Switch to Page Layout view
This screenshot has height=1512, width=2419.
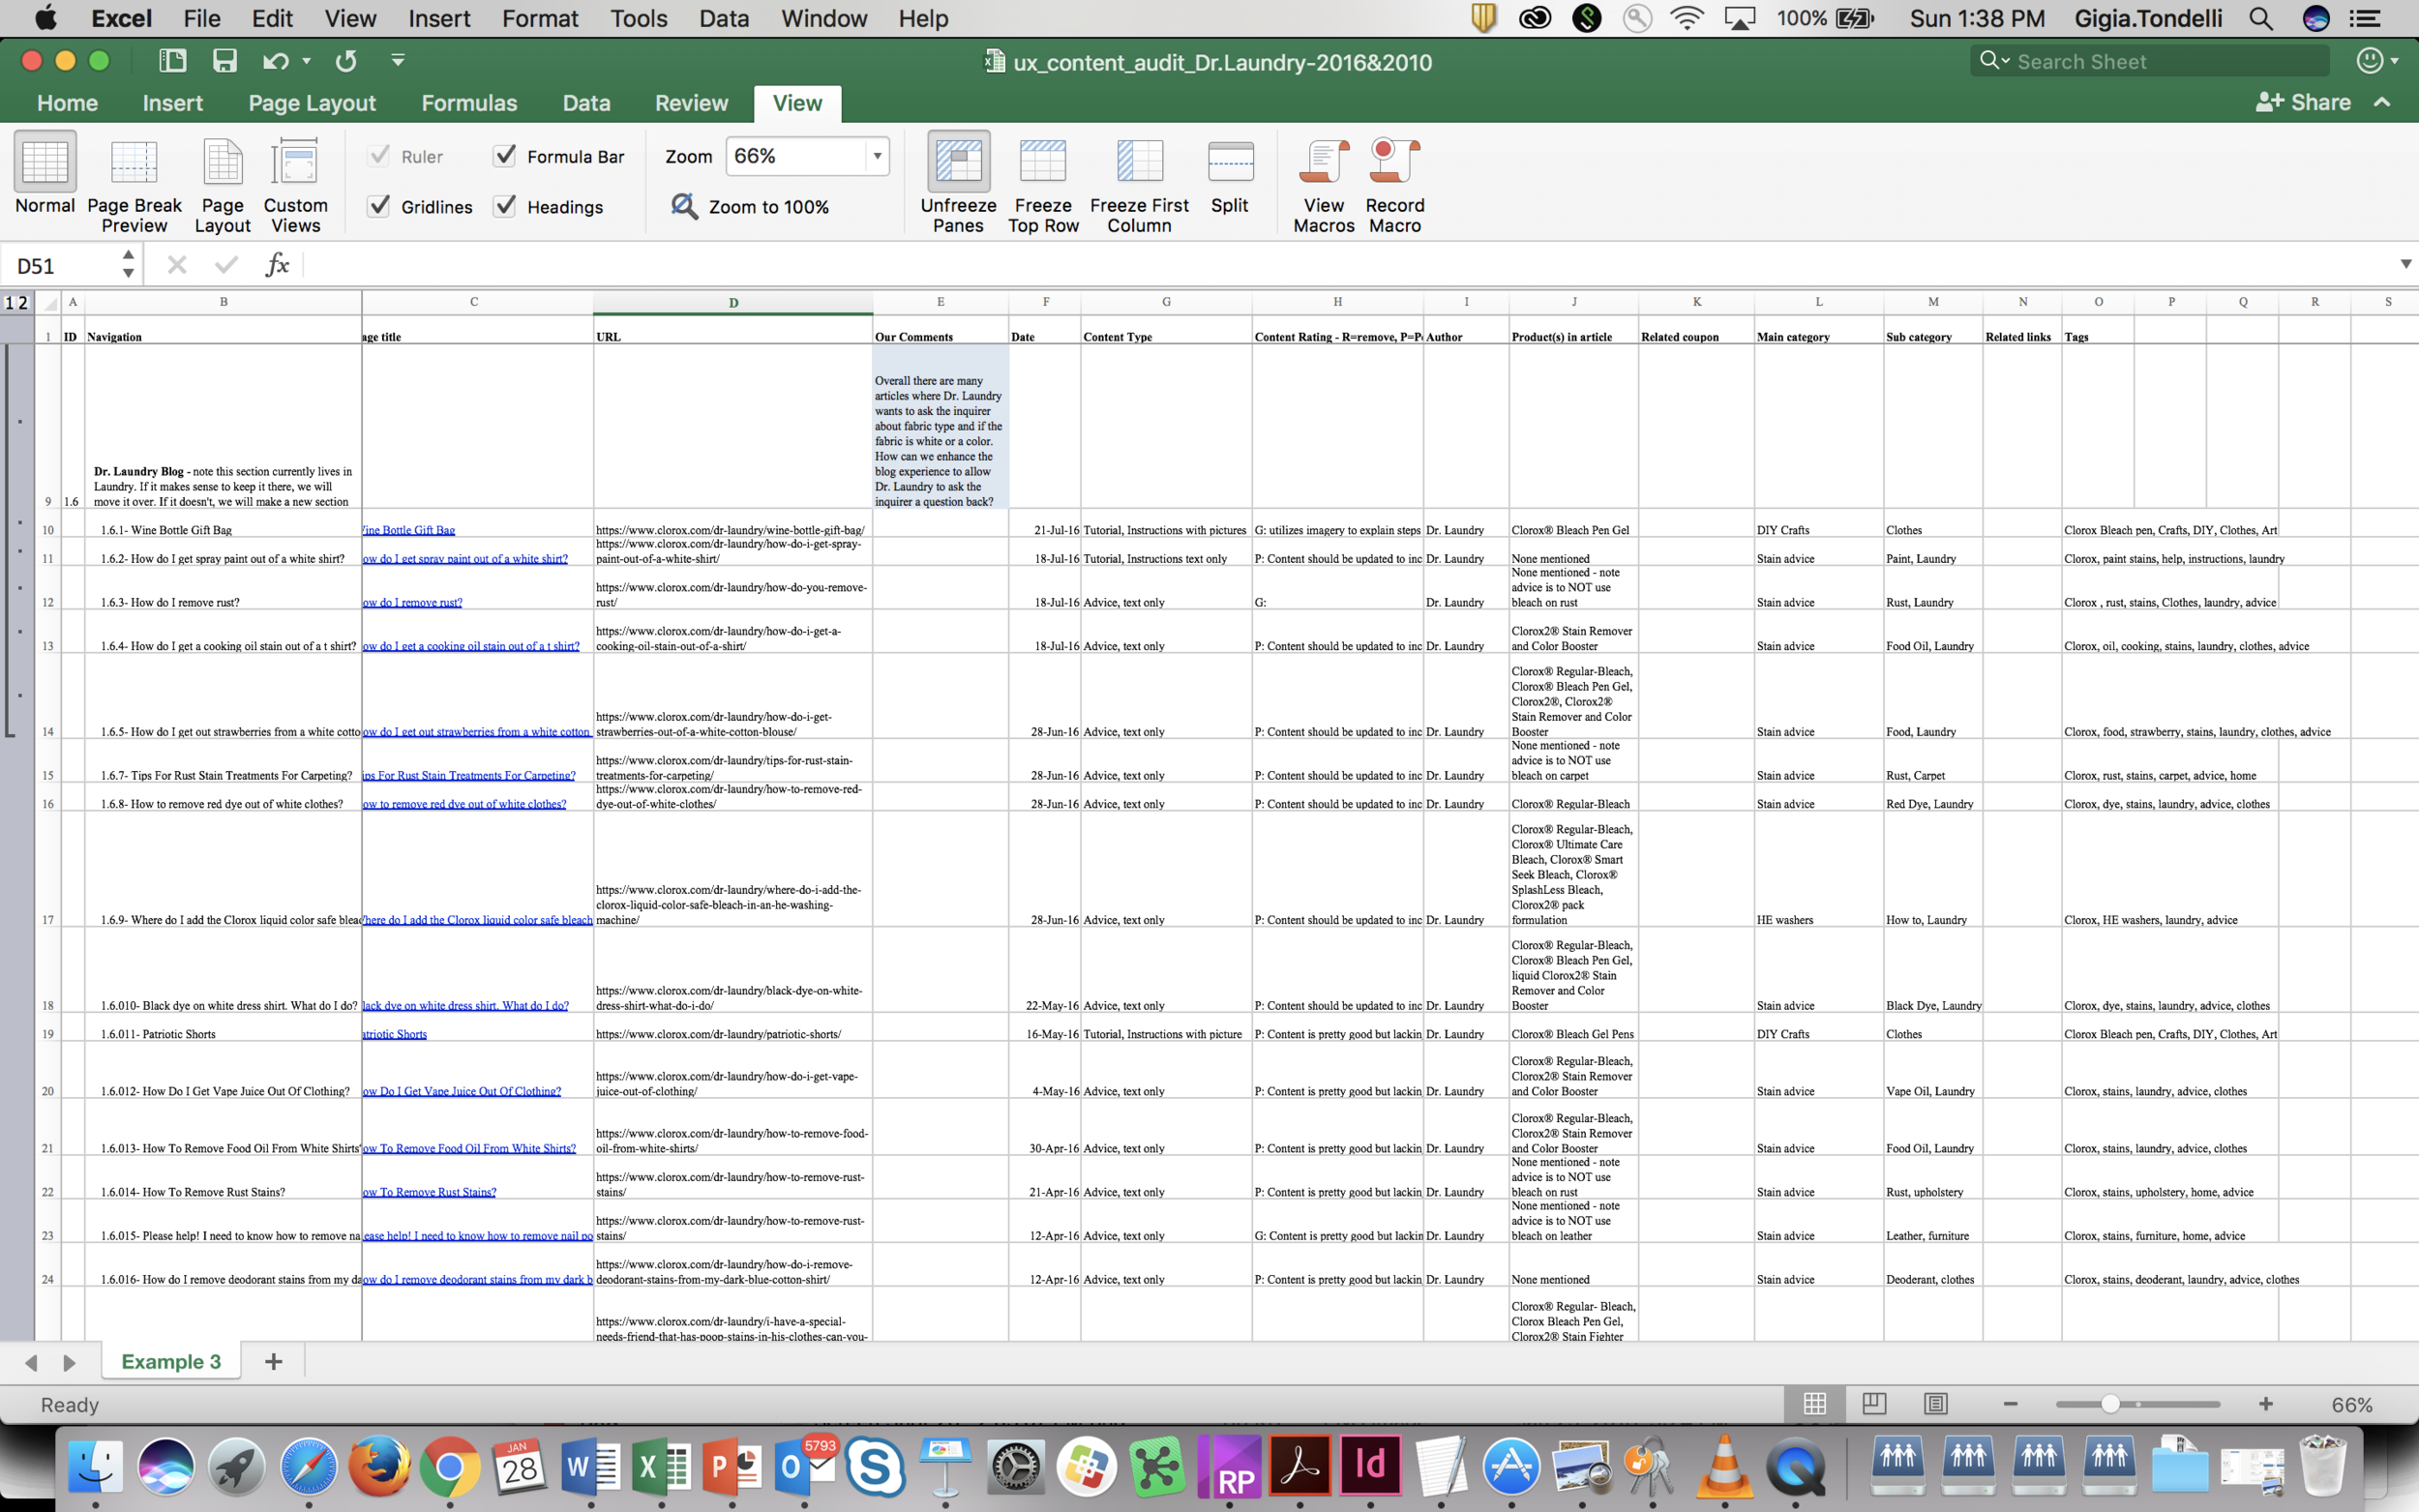[222, 186]
